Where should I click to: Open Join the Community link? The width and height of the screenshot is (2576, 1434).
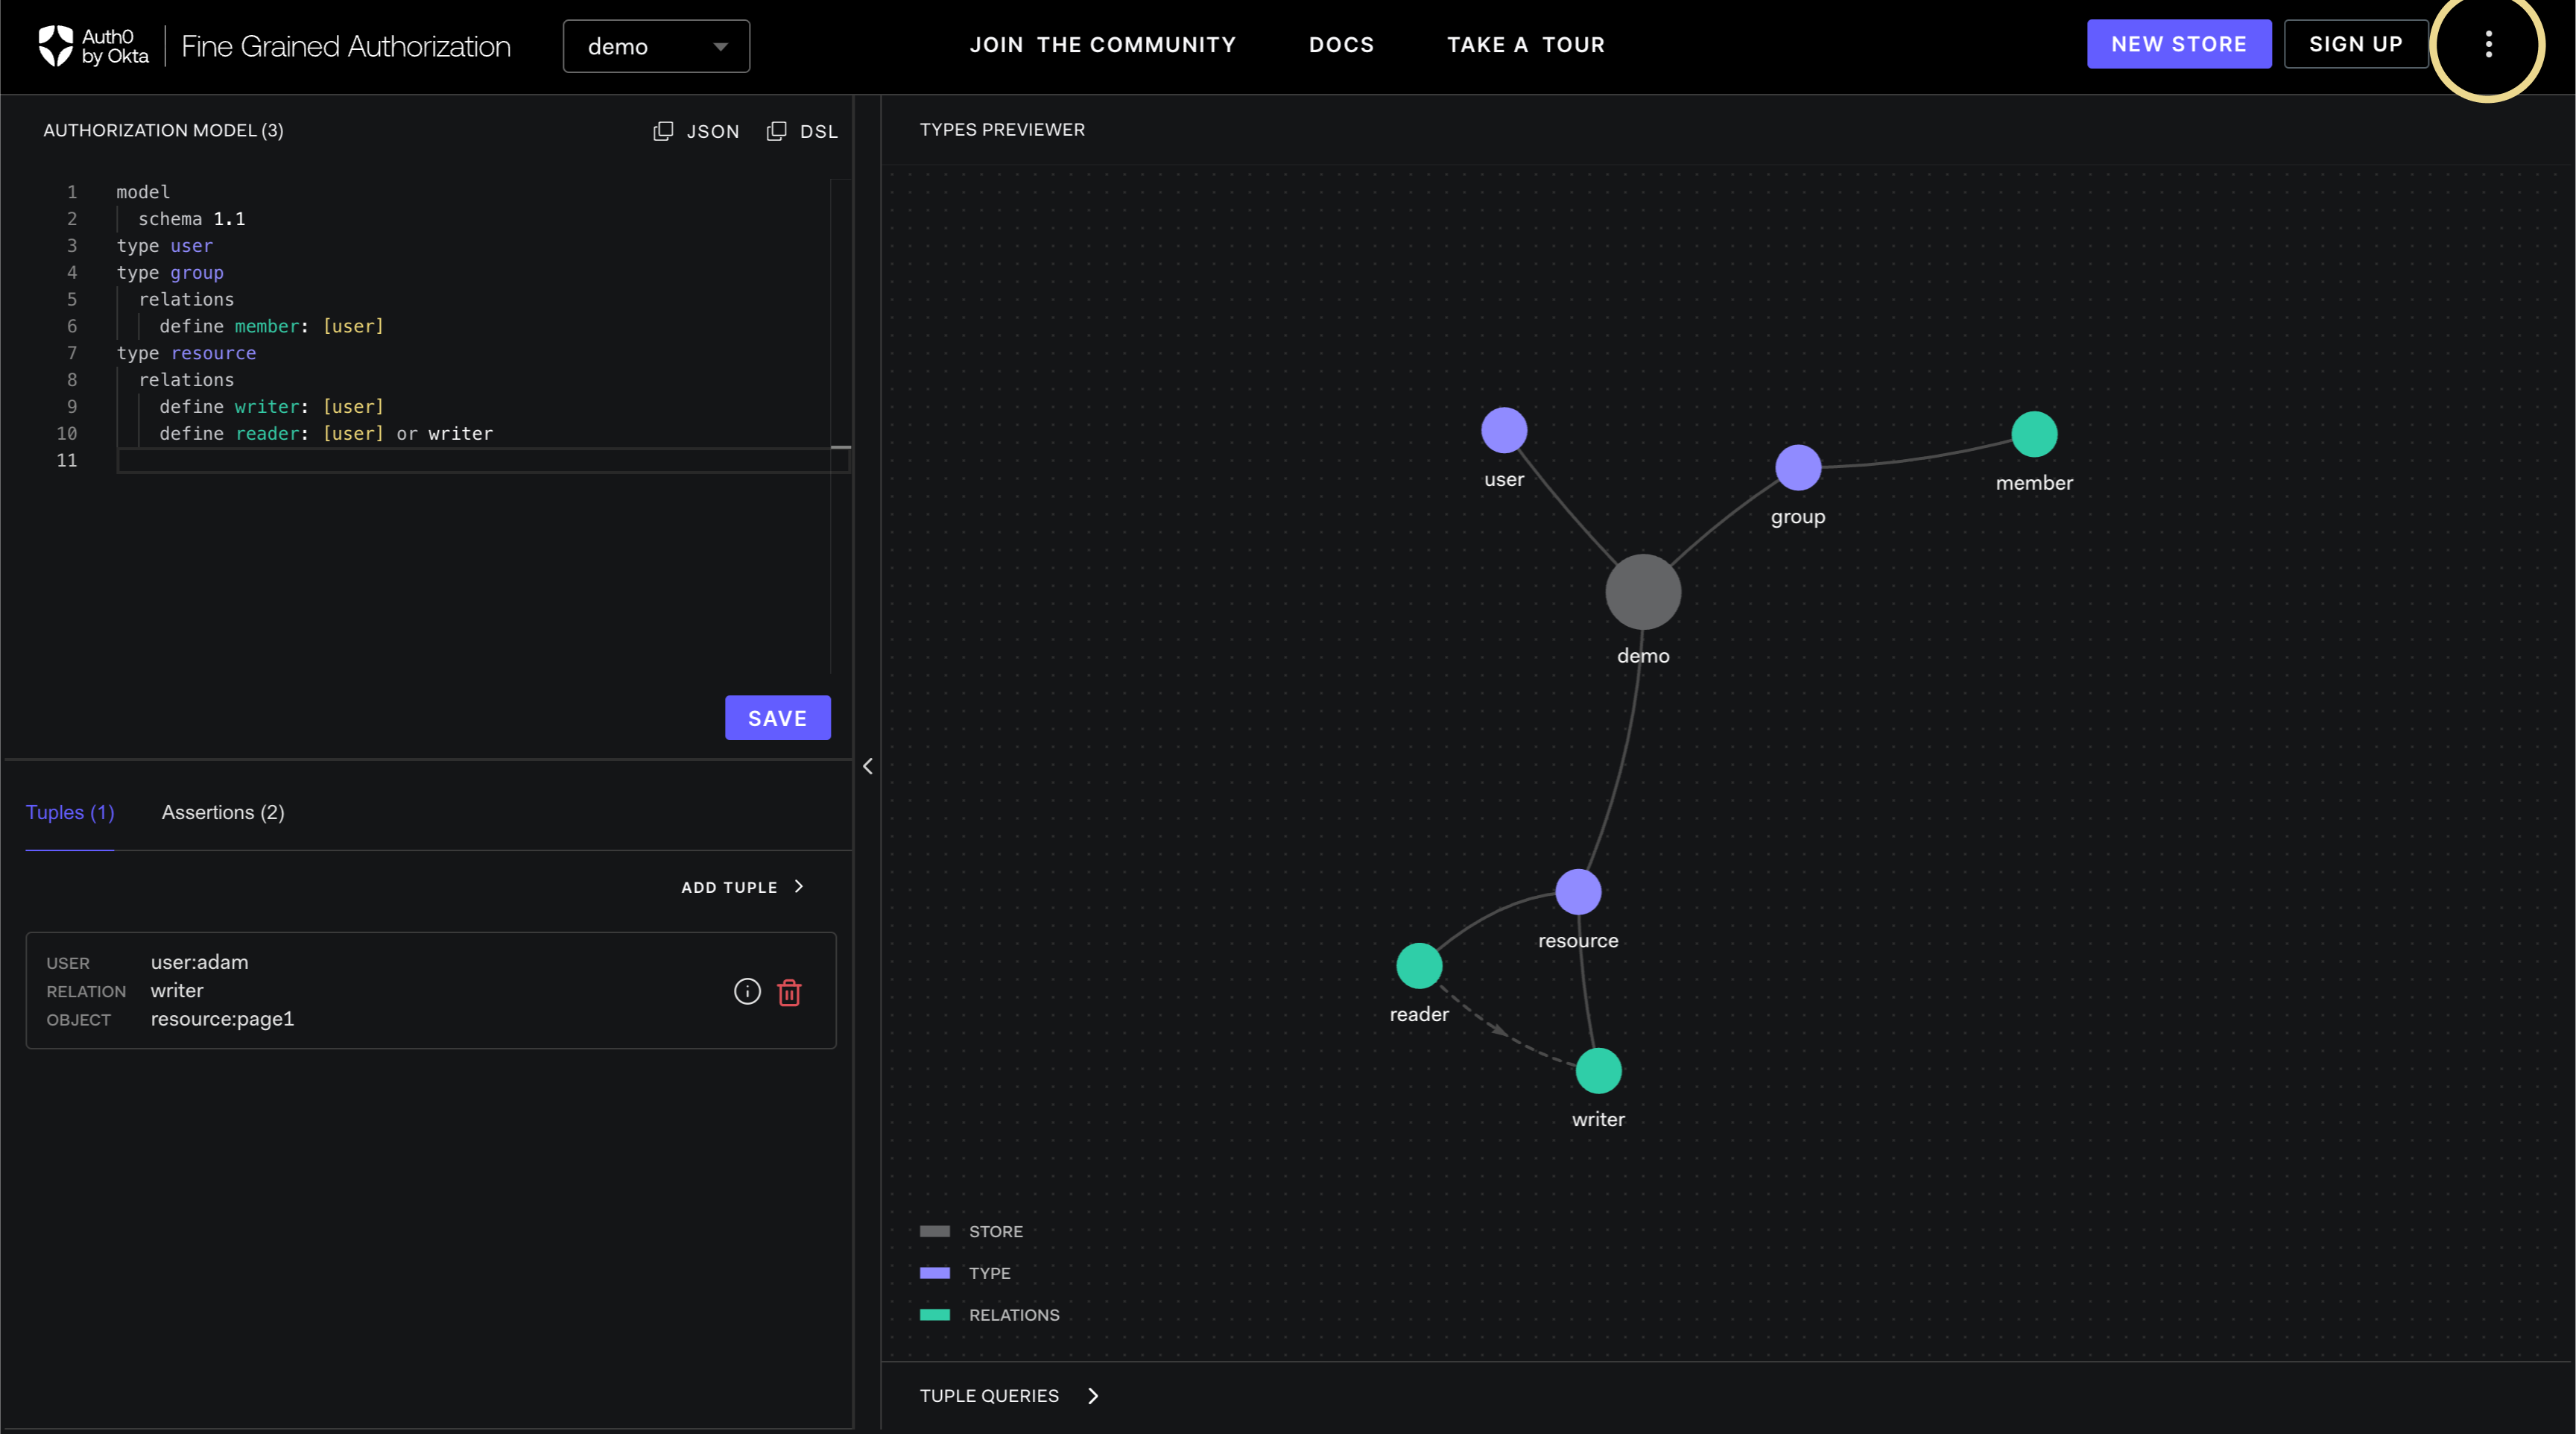pos(1102,45)
